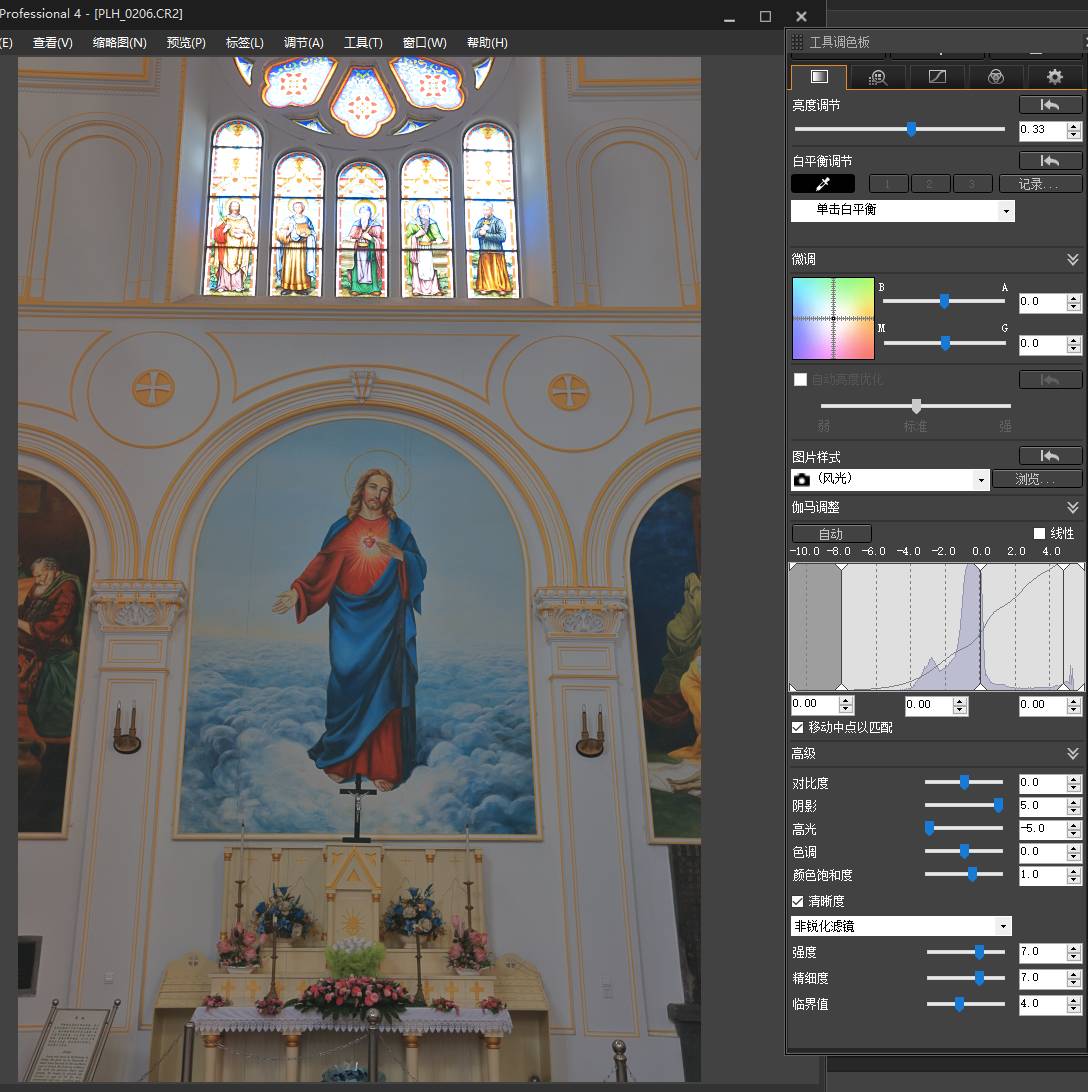Viewport: 1088px width, 1092px height.
Task: Collapse the 伽马调整 gamma section
Action: pos(1073,507)
